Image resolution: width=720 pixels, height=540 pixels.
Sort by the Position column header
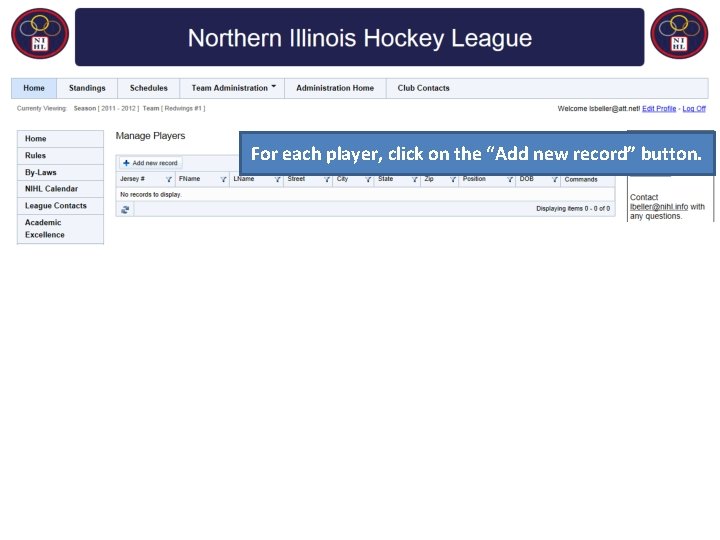(x=474, y=179)
